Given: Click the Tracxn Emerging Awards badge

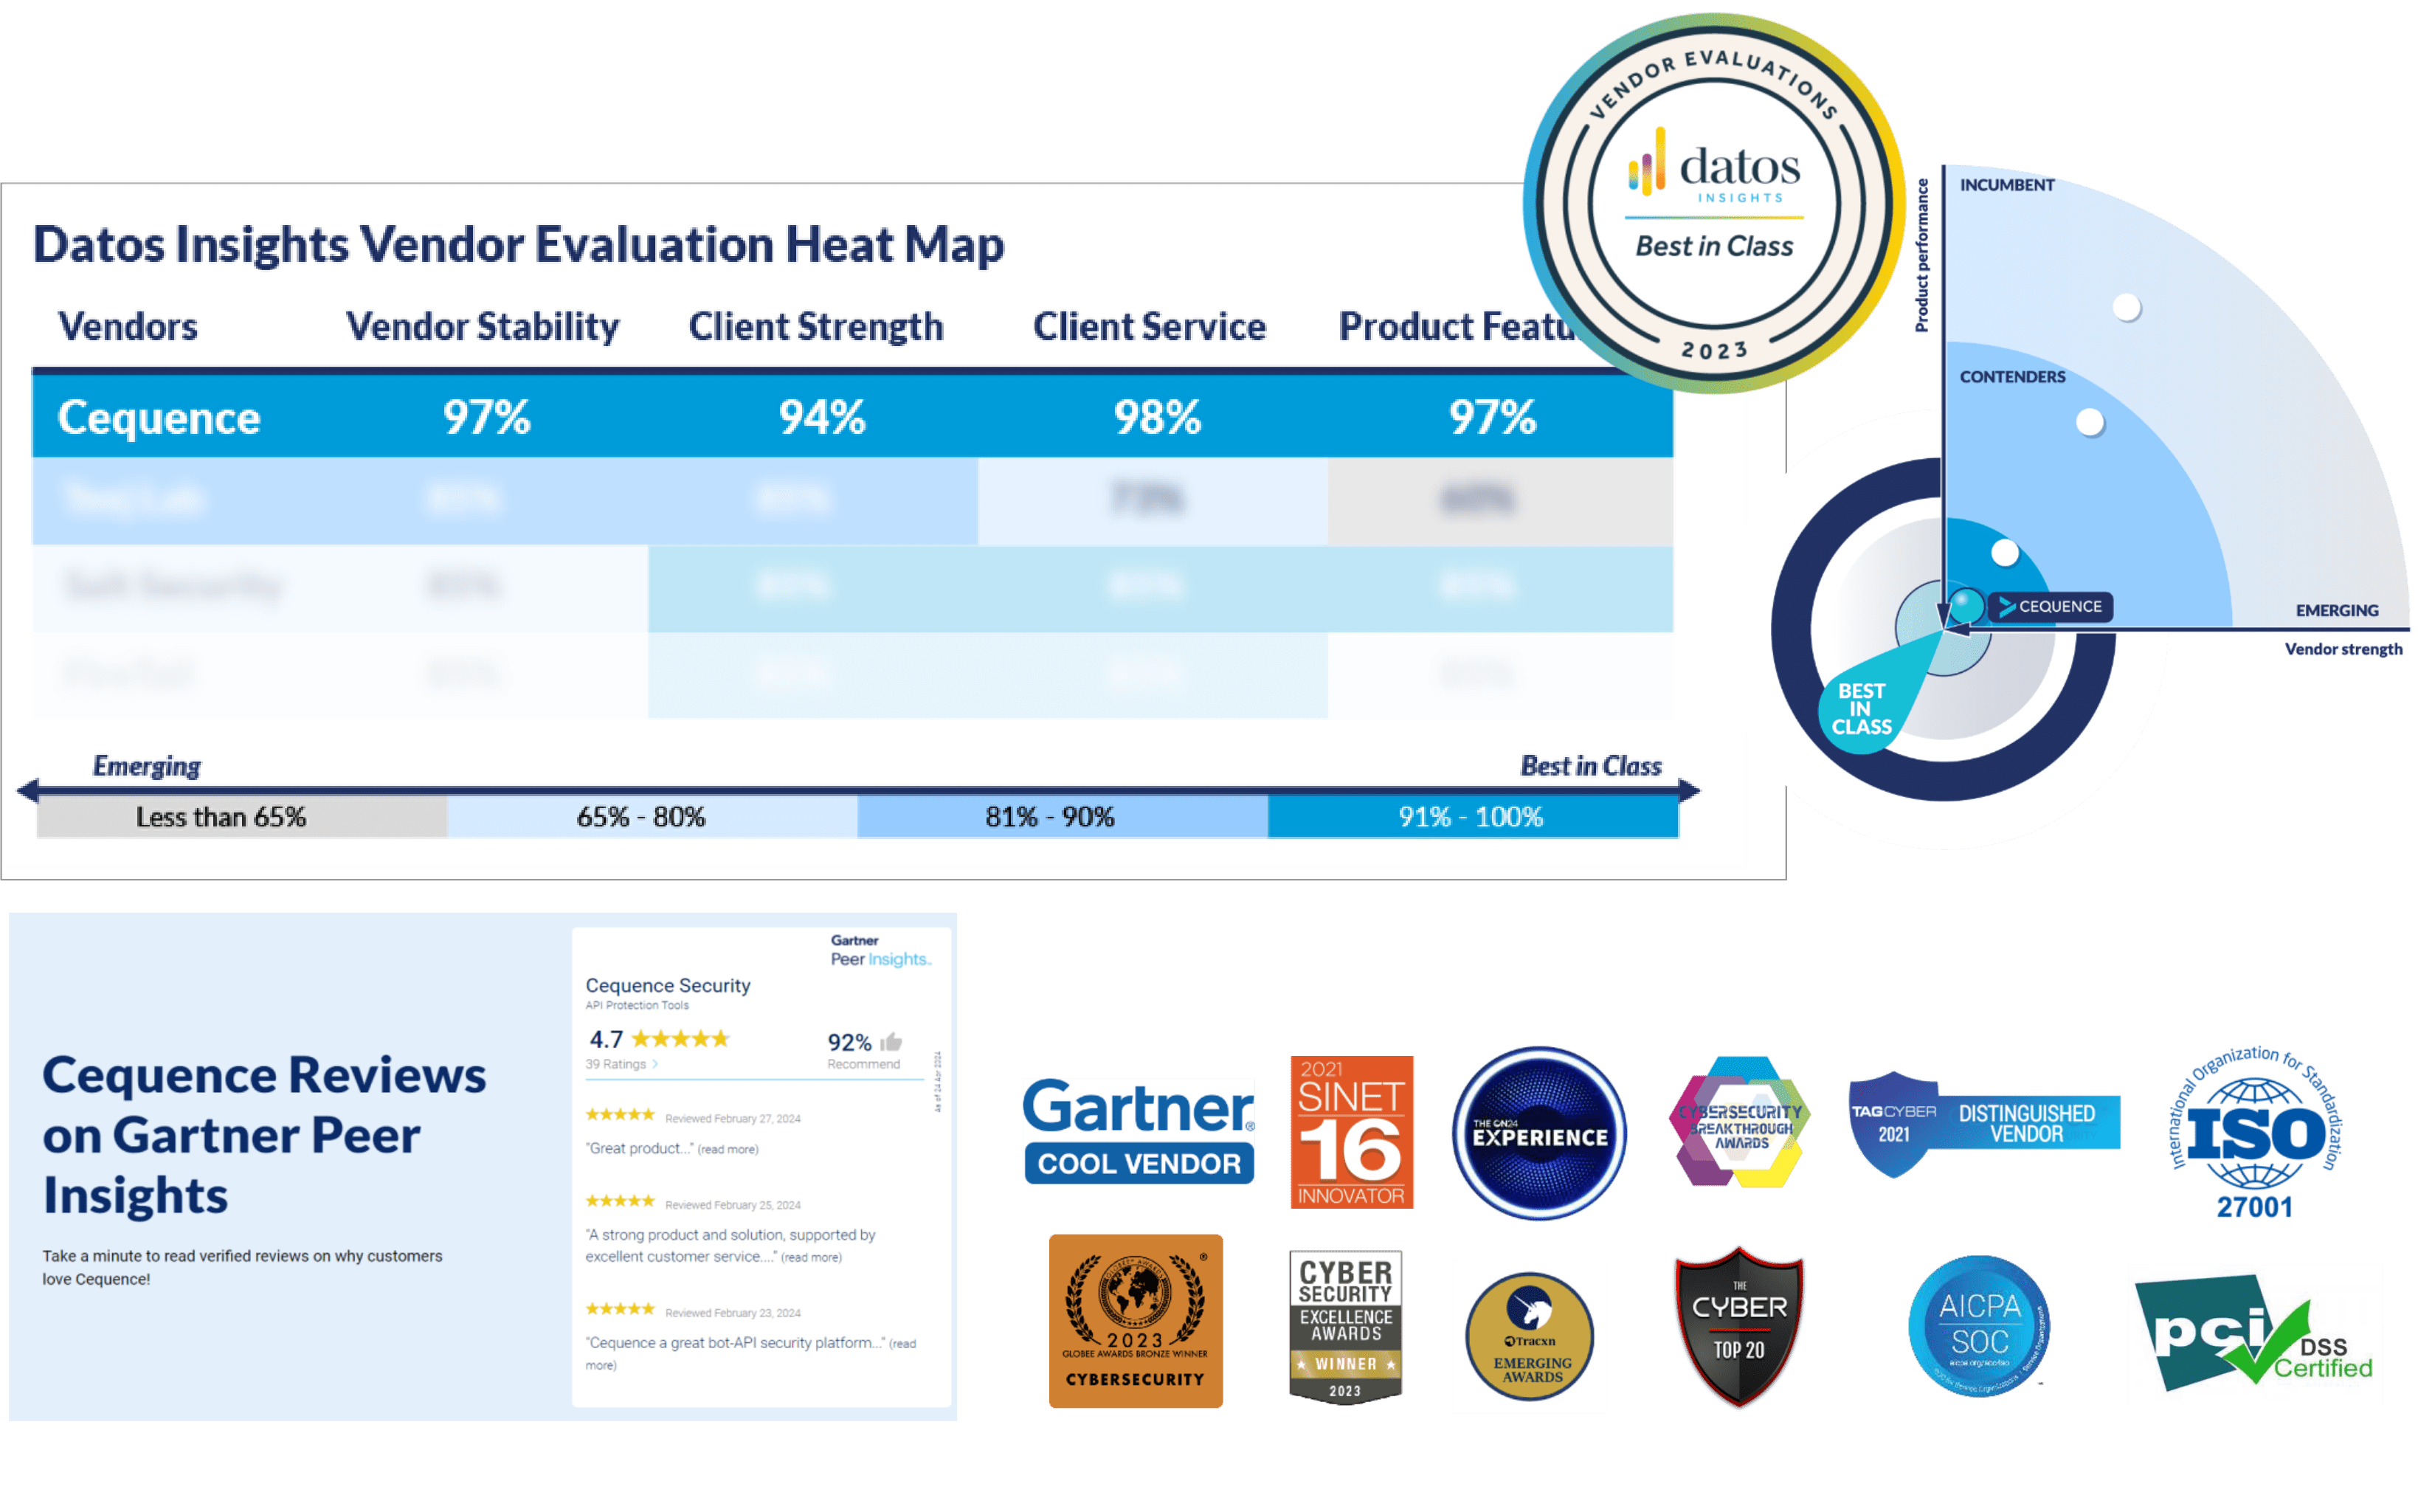Looking at the screenshot, I should click(x=1529, y=1337).
